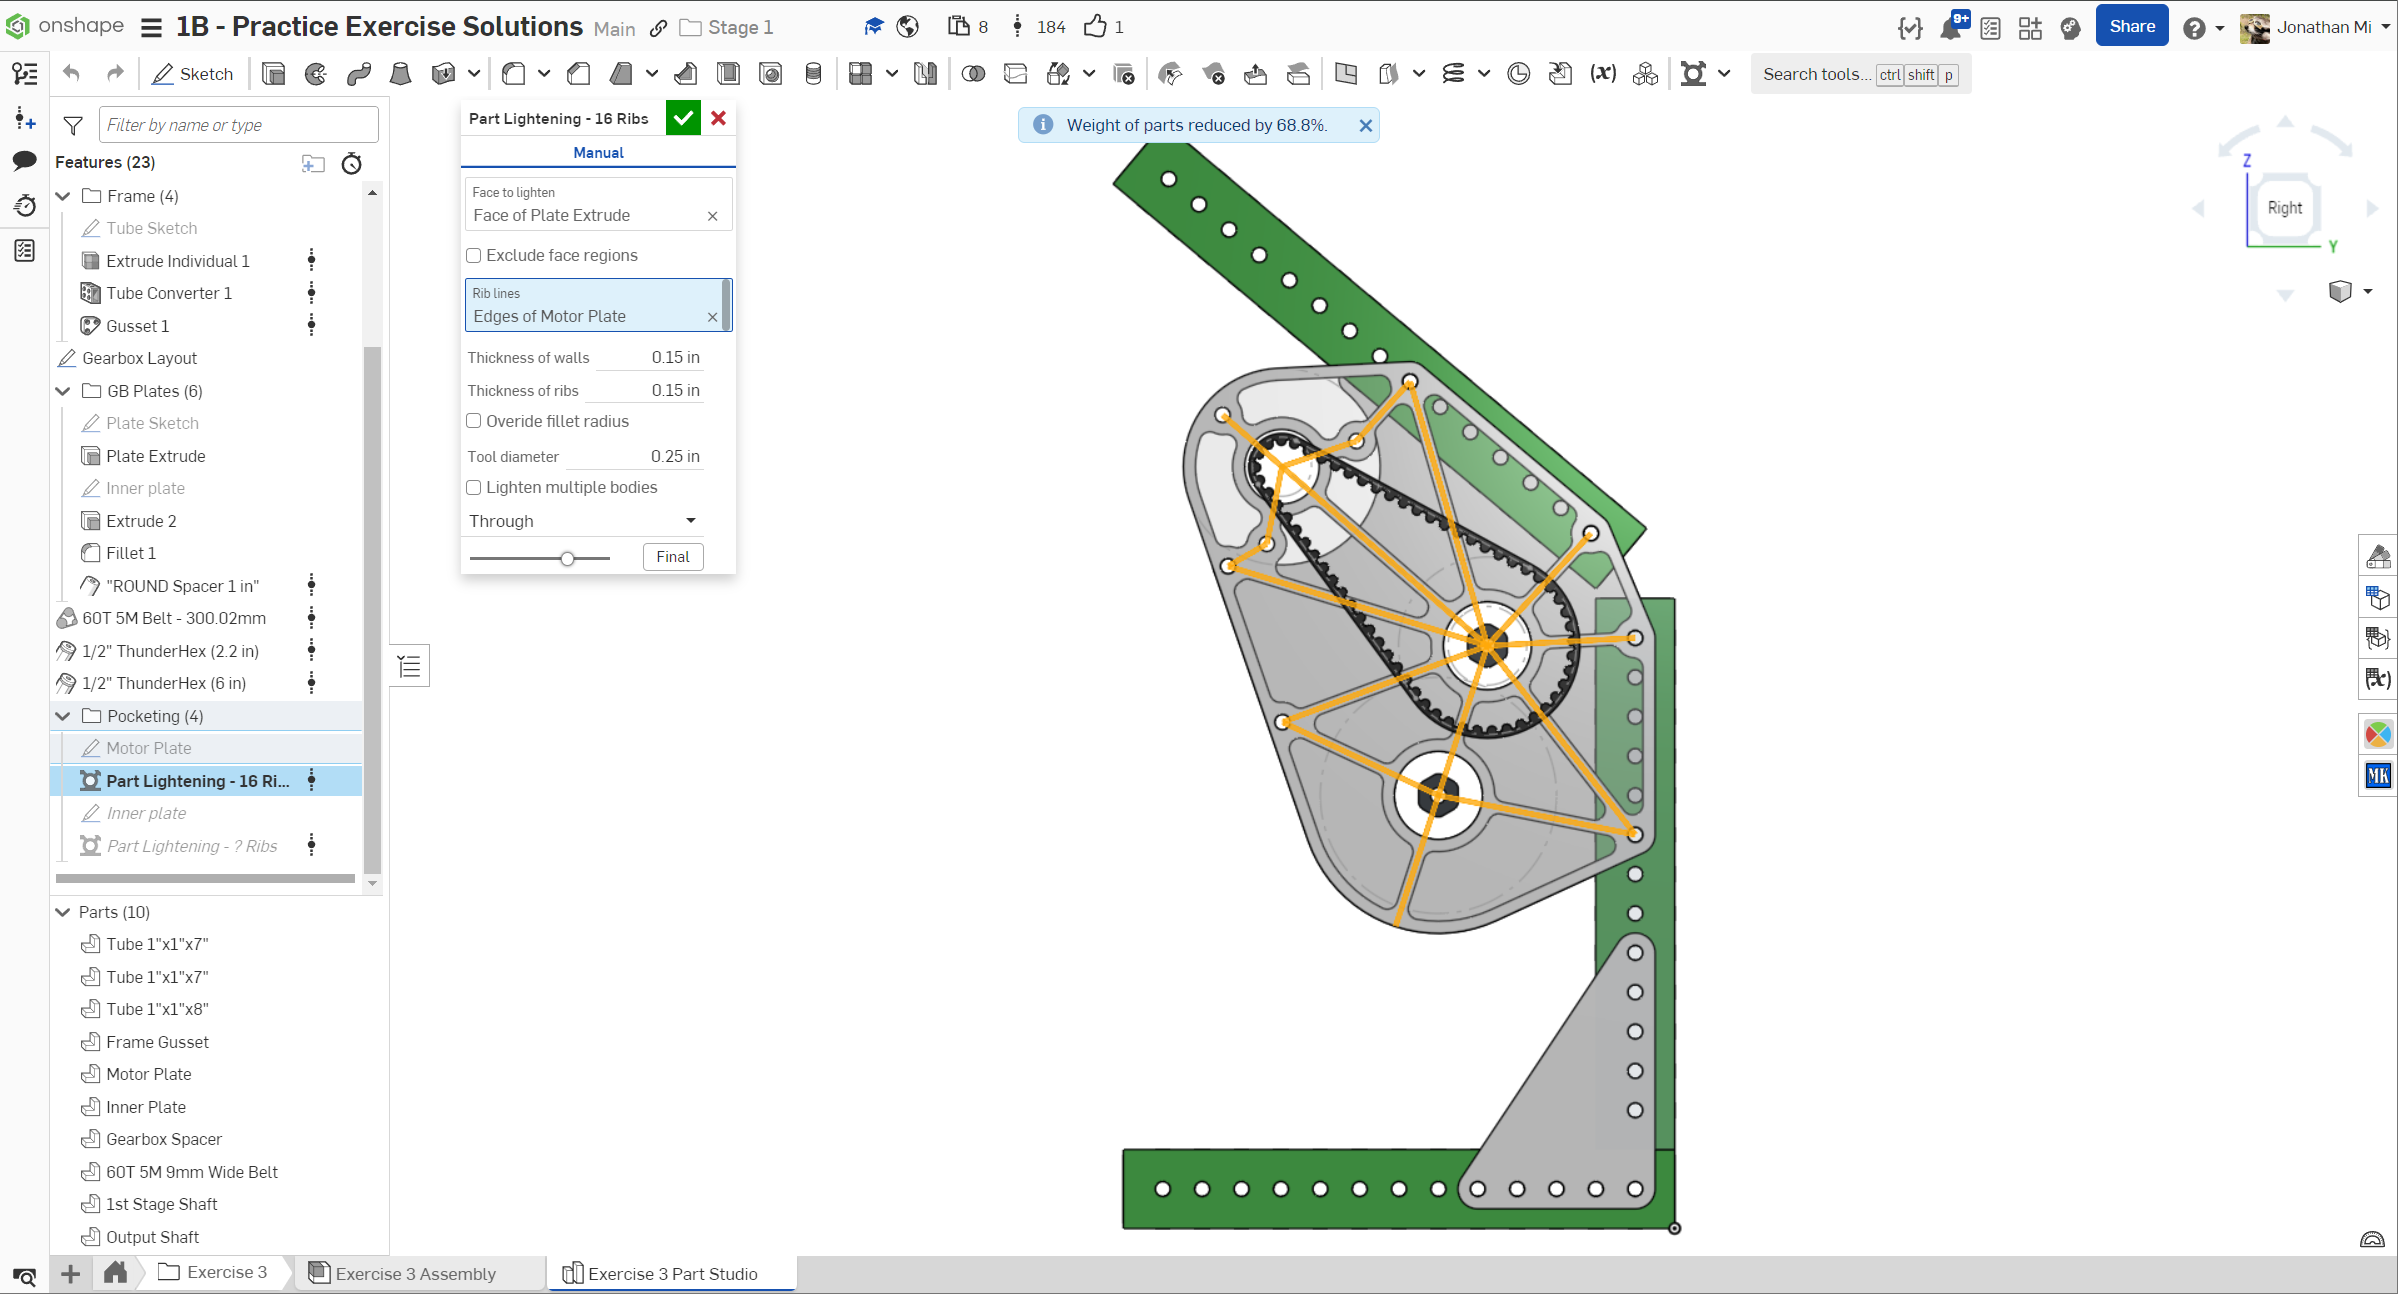
Task: Switch to Exercise 3 Assembly tab
Action: 415,1273
